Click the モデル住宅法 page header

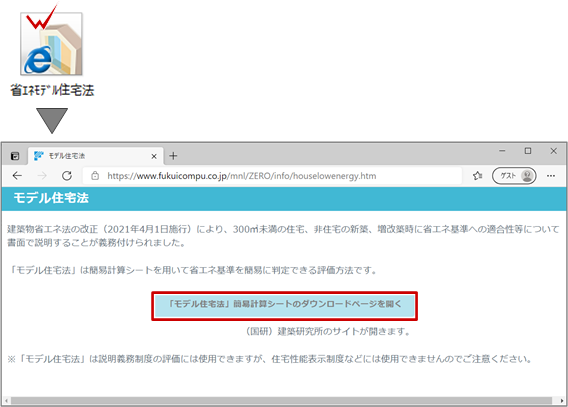(x=284, y=198)
